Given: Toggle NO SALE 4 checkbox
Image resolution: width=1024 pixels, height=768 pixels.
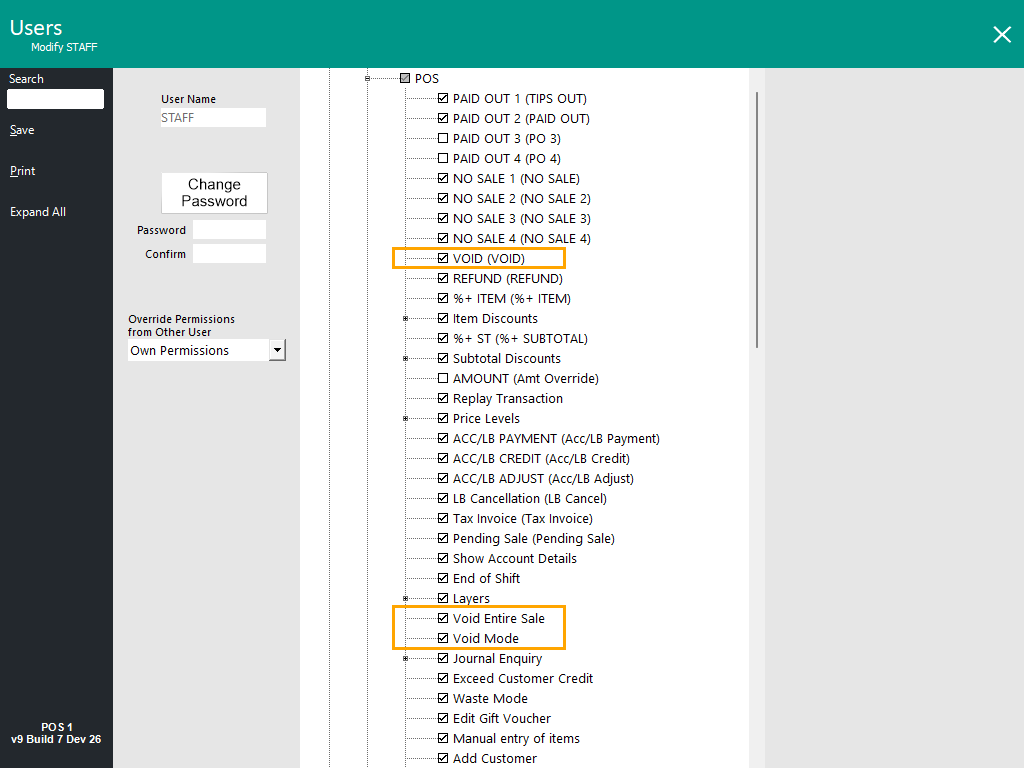Looking at the screenshot, I should [443, 238].
